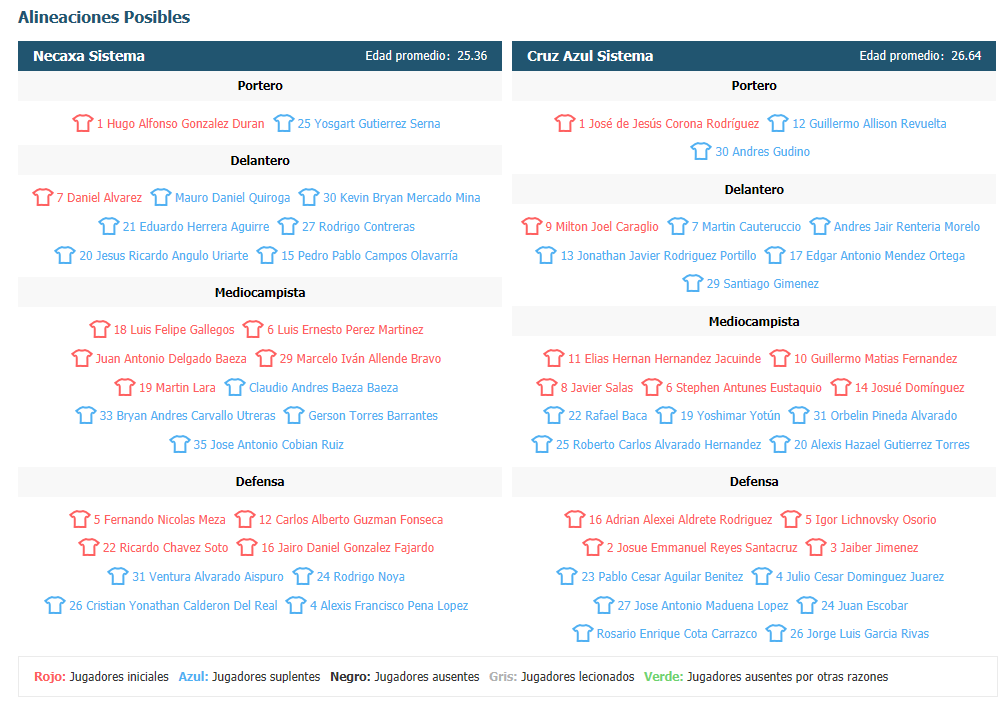Click the blue jersey icon next to Rafael Baca
This screenshot has width=1008, height=703.
[x=554, y=414]
